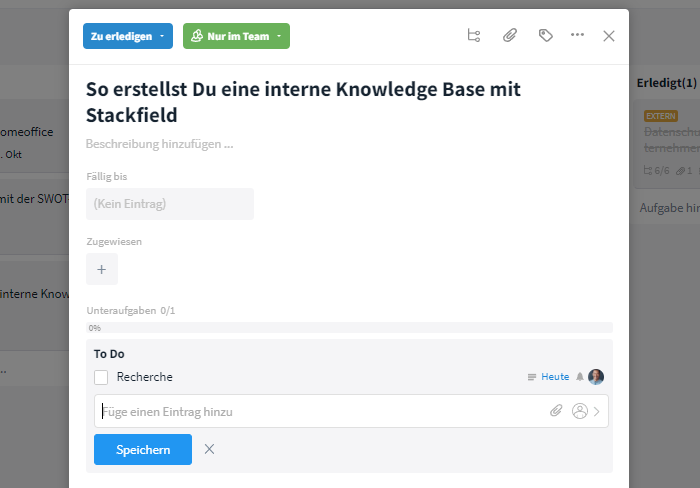Change the Heute due date of Recherche
Screen dimensions: 700x488
point(555,377)
